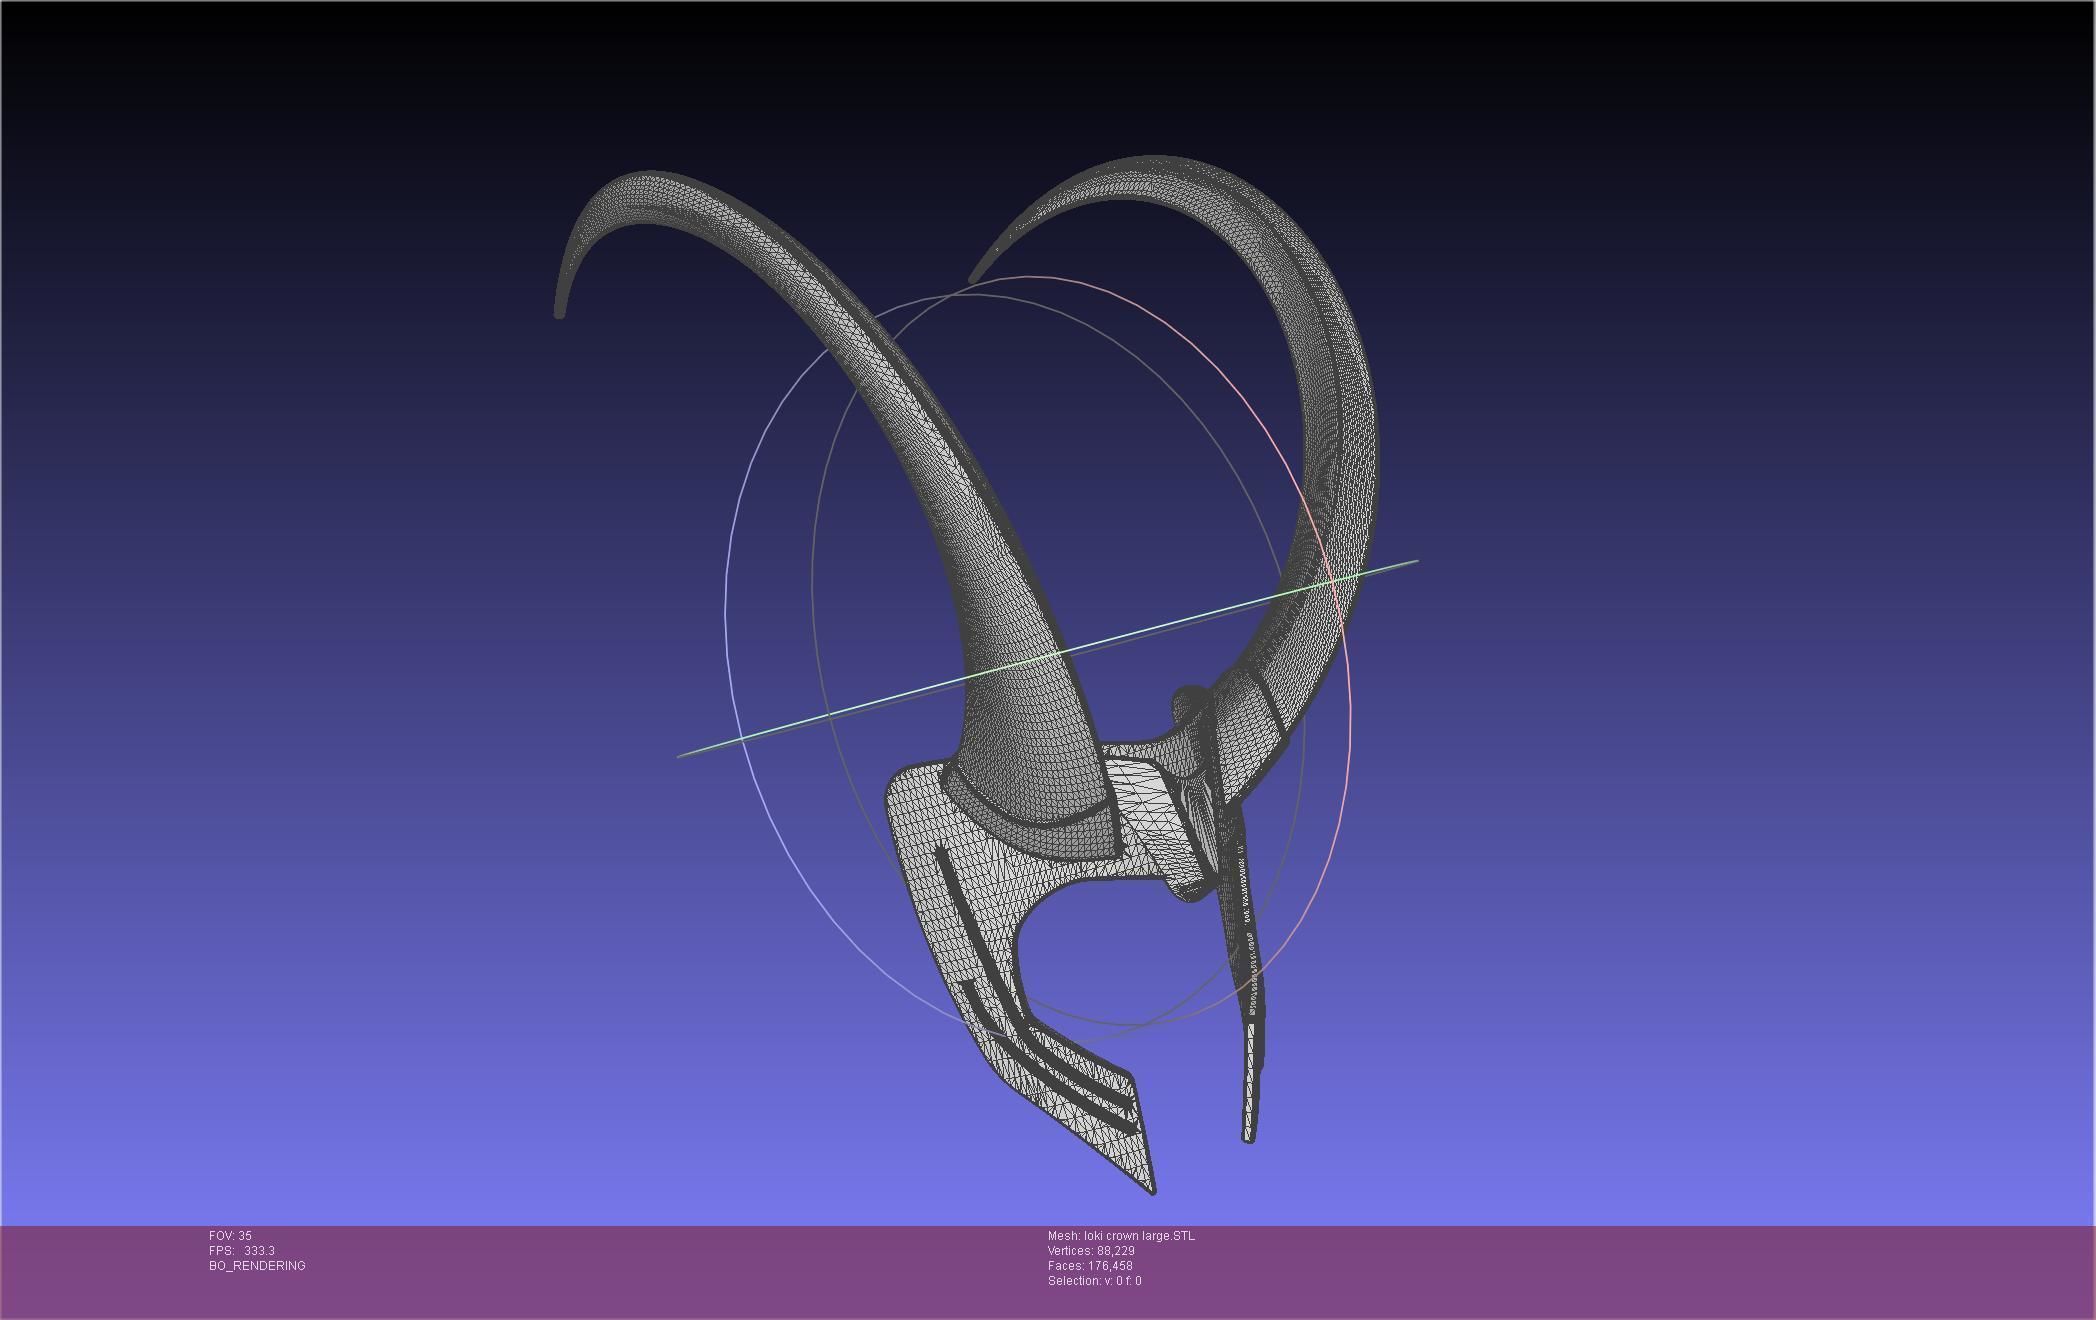Click the FOV: 35 readout

[230, 1236]
